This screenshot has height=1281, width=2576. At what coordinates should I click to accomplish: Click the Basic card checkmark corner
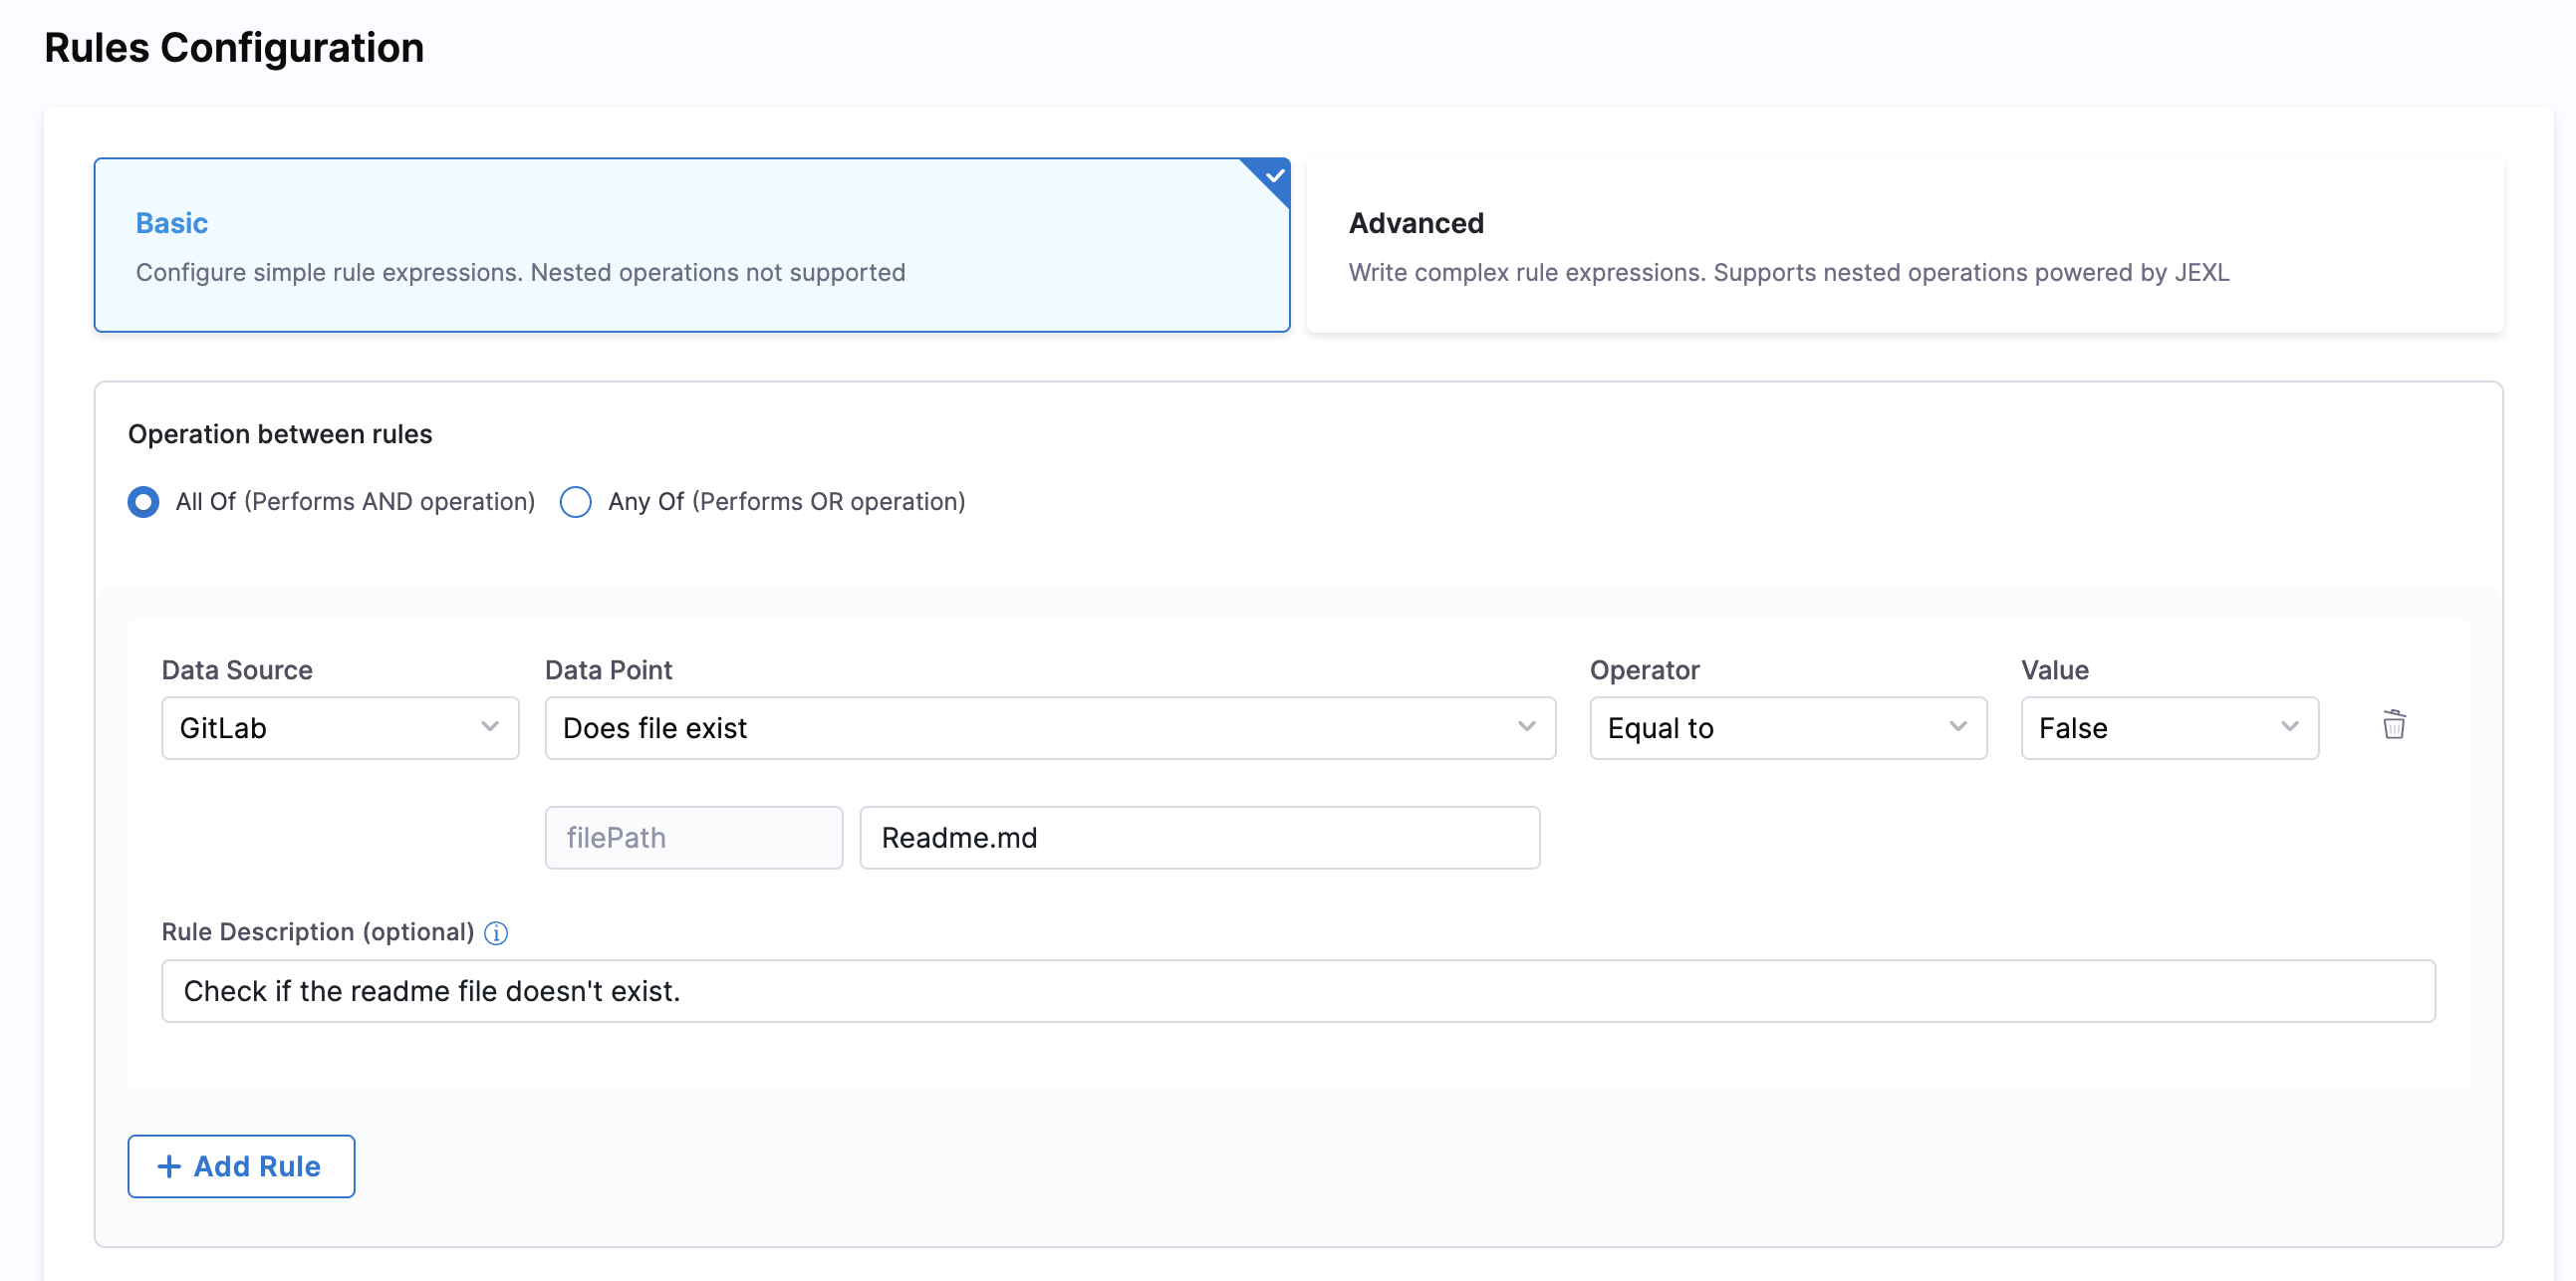(1273, 176)
